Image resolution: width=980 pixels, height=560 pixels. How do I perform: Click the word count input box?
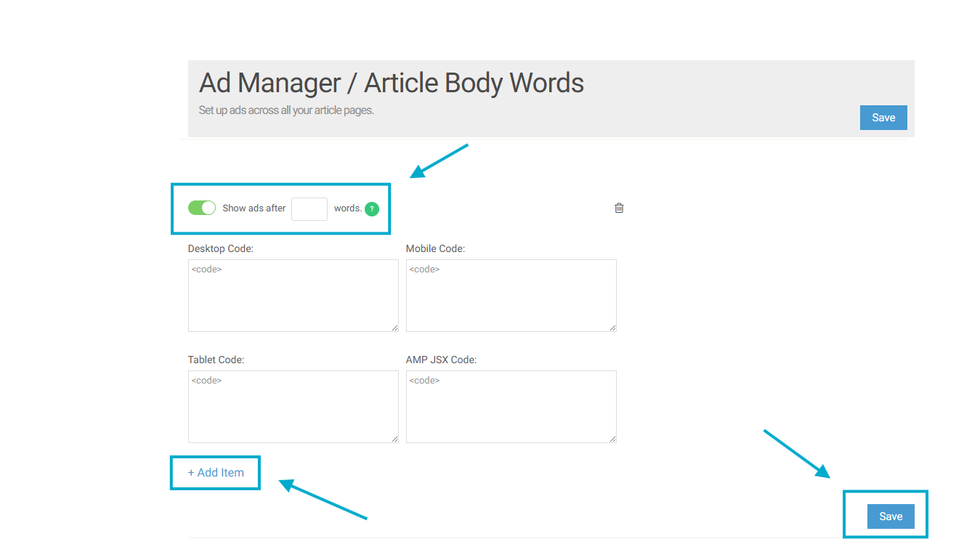[309, 209]
